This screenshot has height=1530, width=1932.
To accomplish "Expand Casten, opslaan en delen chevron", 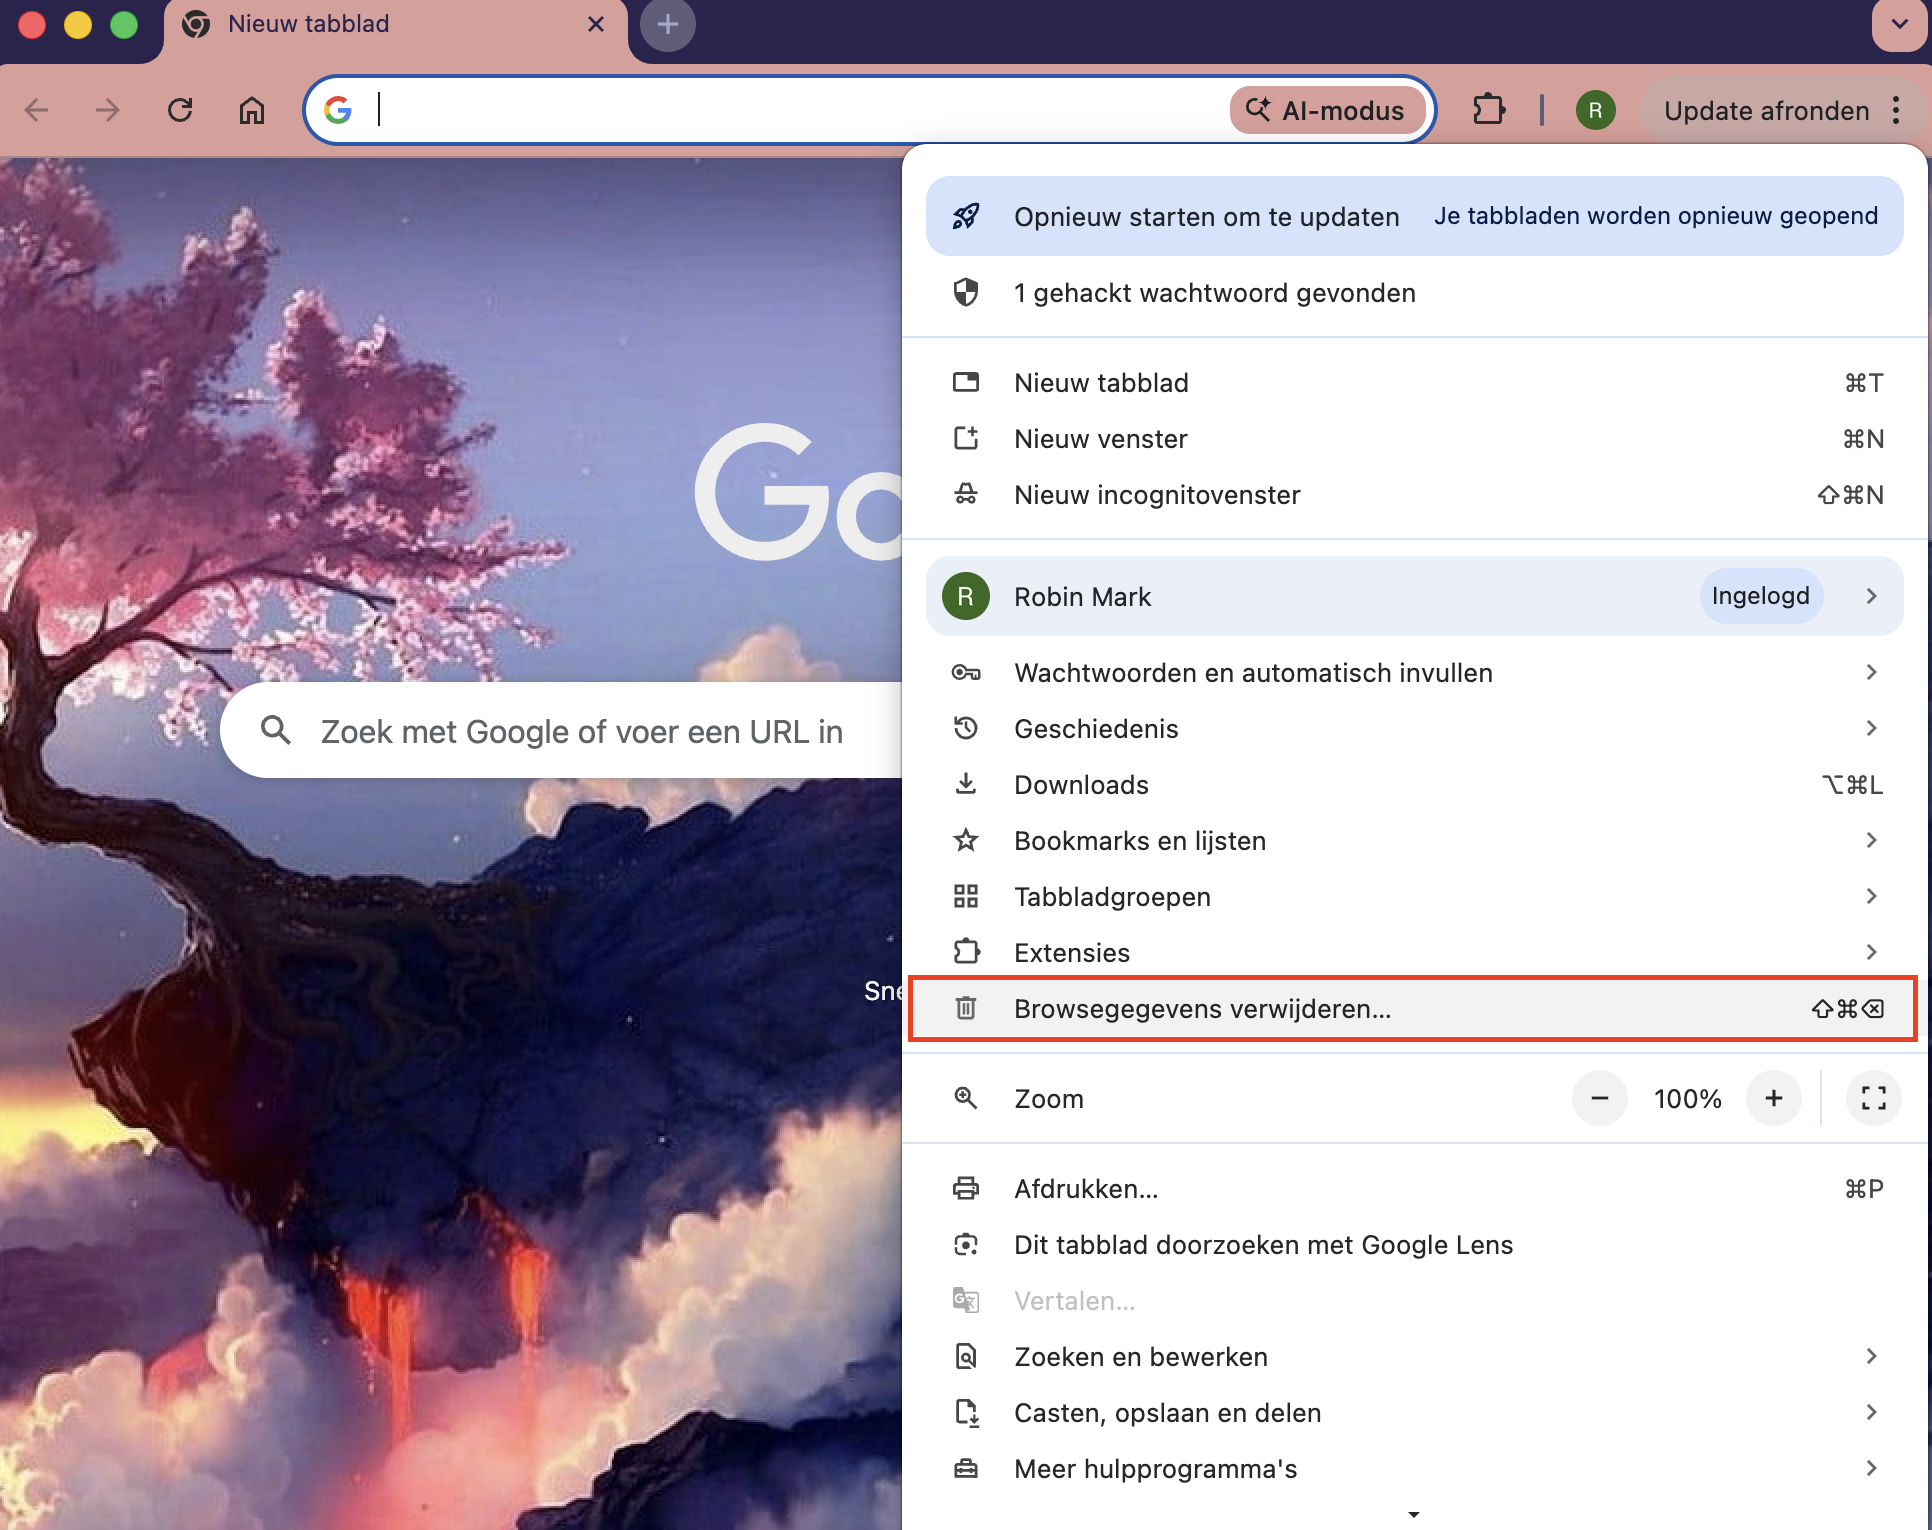I will pyautogui.click(x=1872, y=1412).
